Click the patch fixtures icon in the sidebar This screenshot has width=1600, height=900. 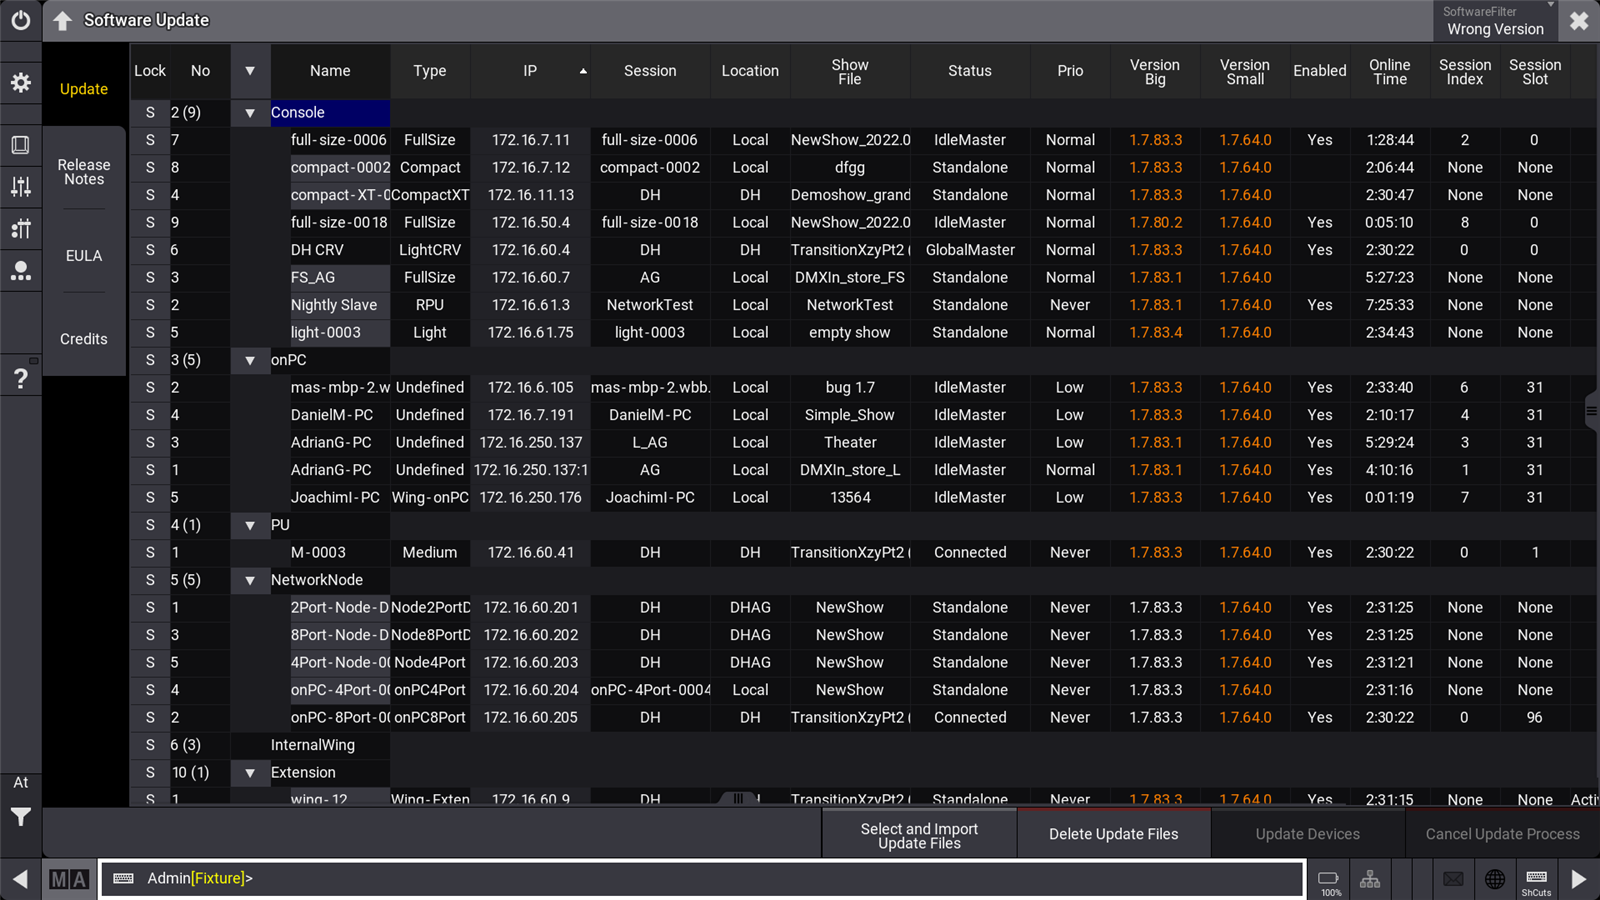point(20,229)
